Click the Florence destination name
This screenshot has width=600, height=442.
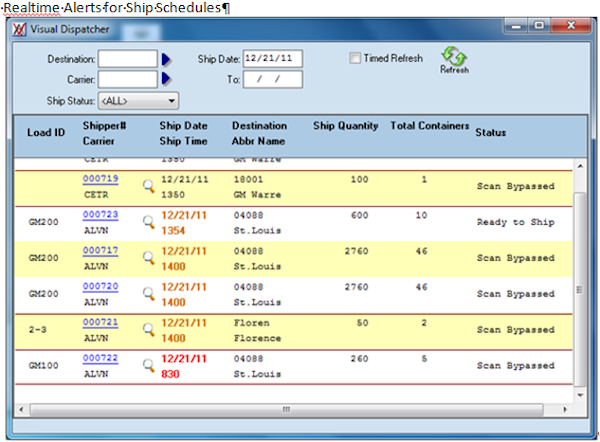point(258,338)
